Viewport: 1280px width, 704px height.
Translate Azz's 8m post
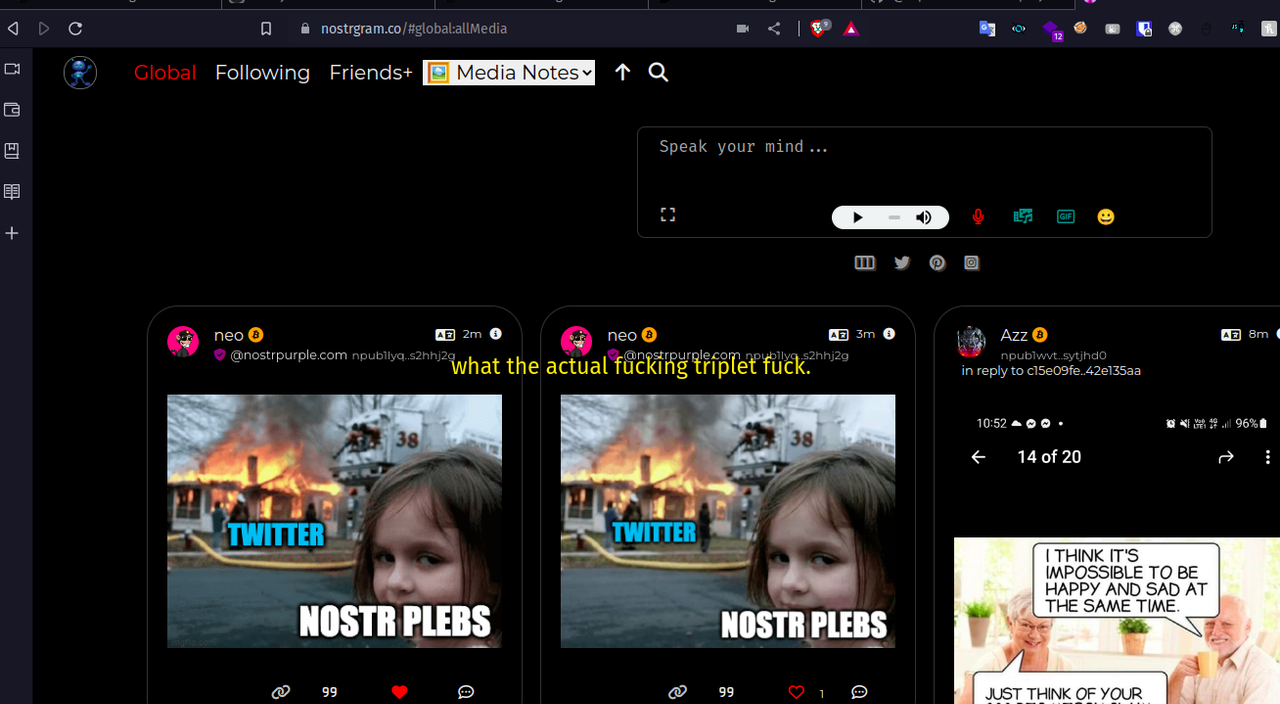(x=1231, y=334)
